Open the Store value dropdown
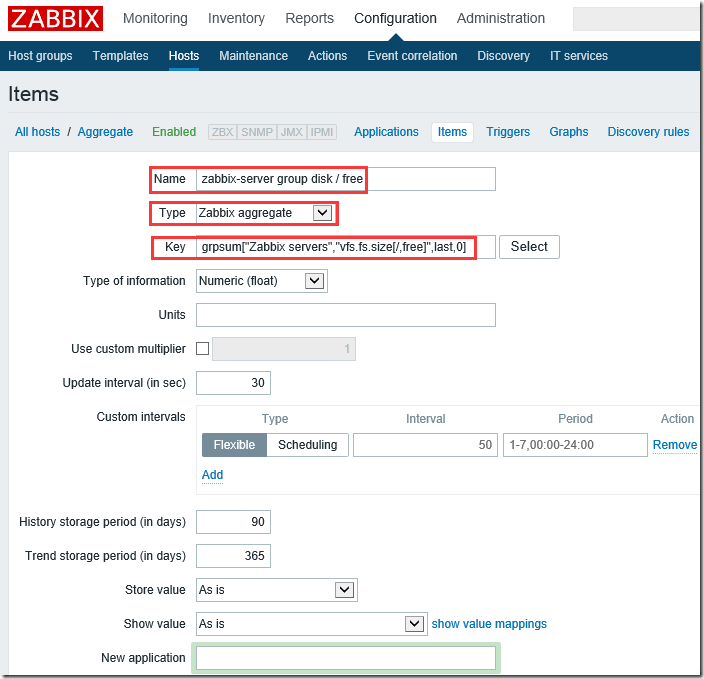 (x=277, y=590)
